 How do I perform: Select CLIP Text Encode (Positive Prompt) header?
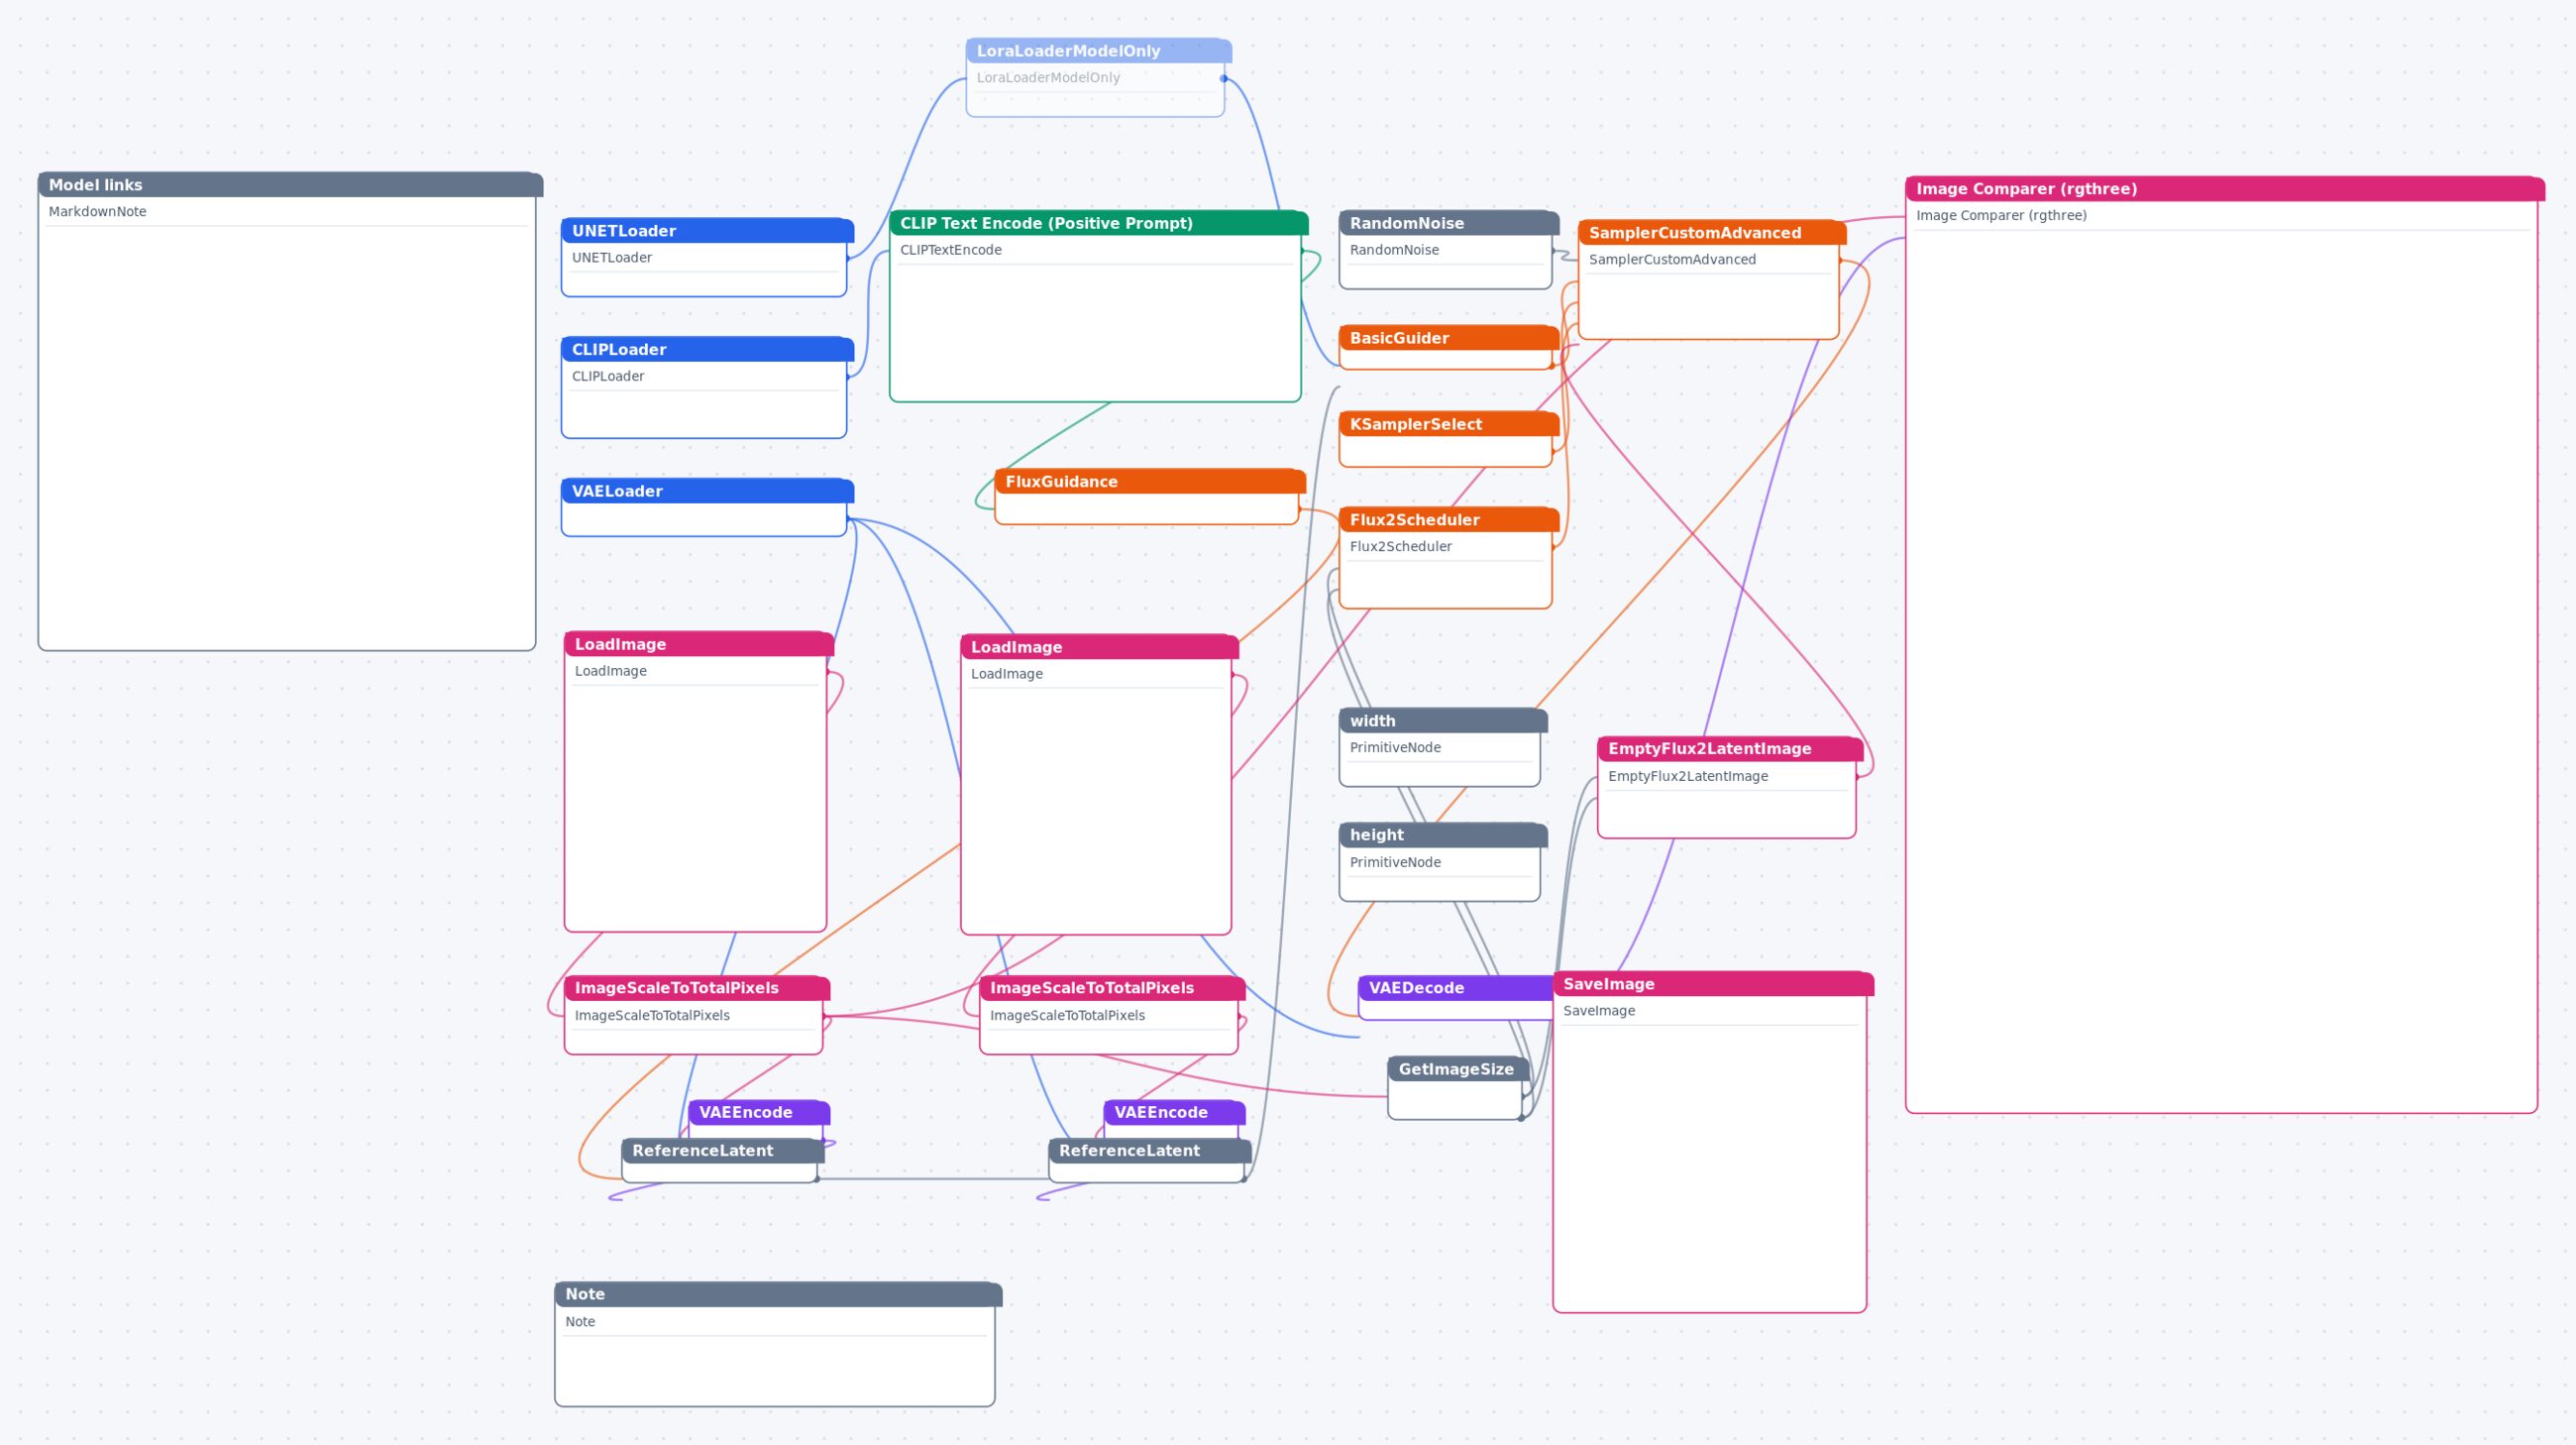[x=1098, y=223]
